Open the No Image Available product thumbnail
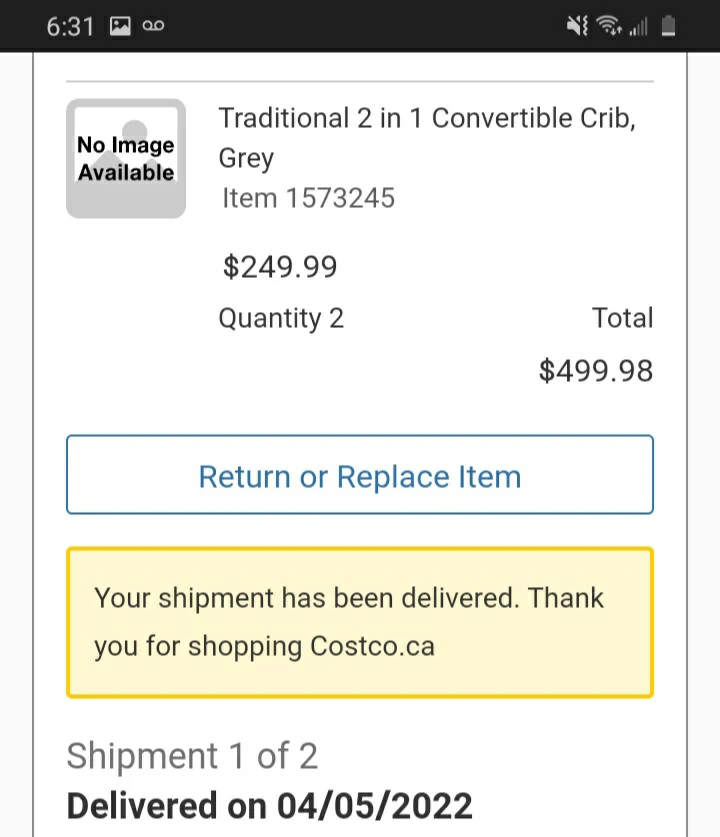 coord(126,159)
